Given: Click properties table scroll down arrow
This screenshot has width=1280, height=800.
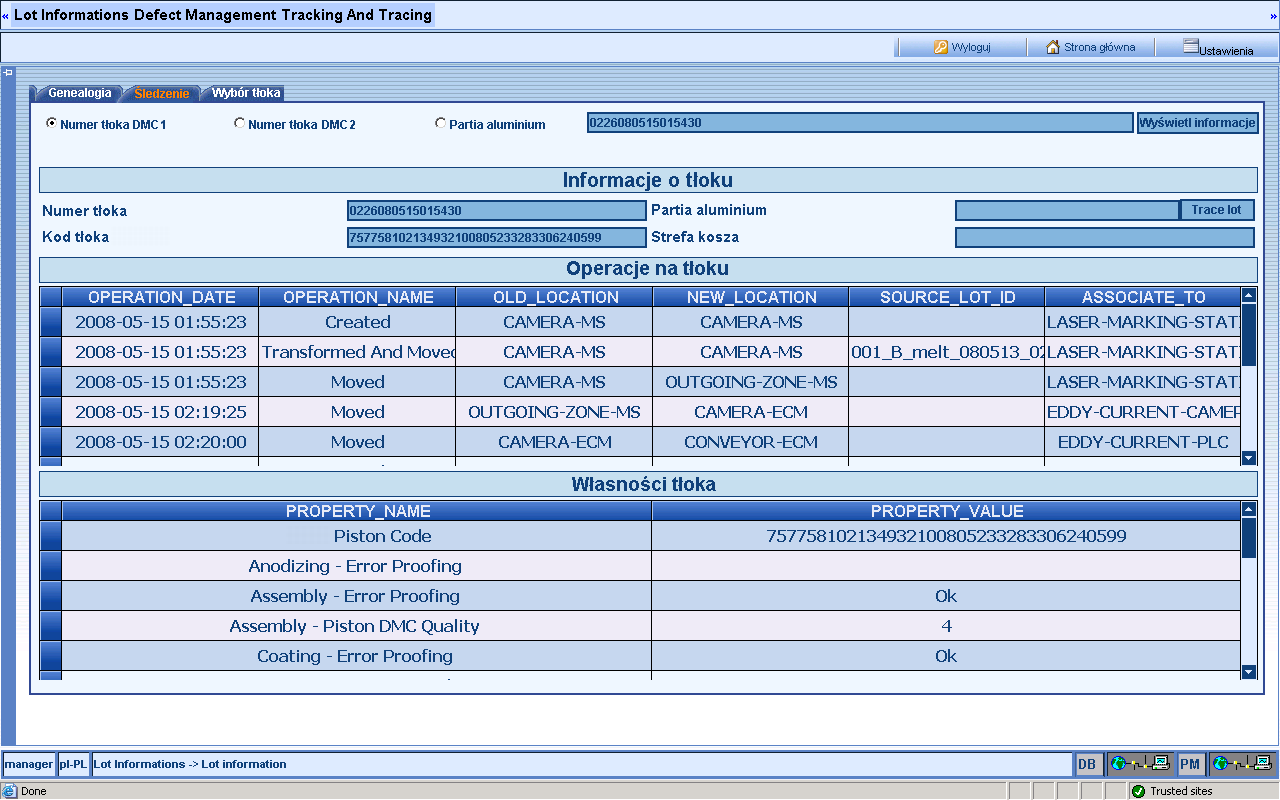Looking at the screenshot, I should [x=1248, y=672].
